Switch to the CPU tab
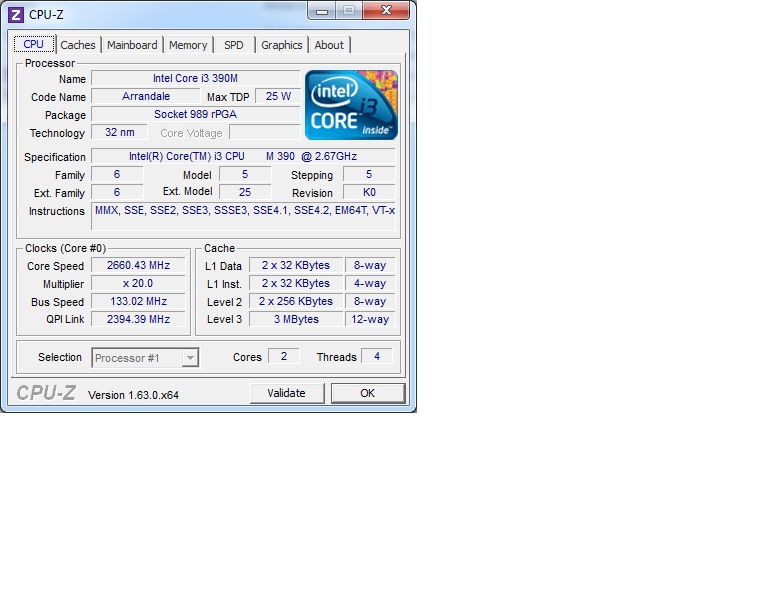The image size is (768, 614). tap(33, 44)
